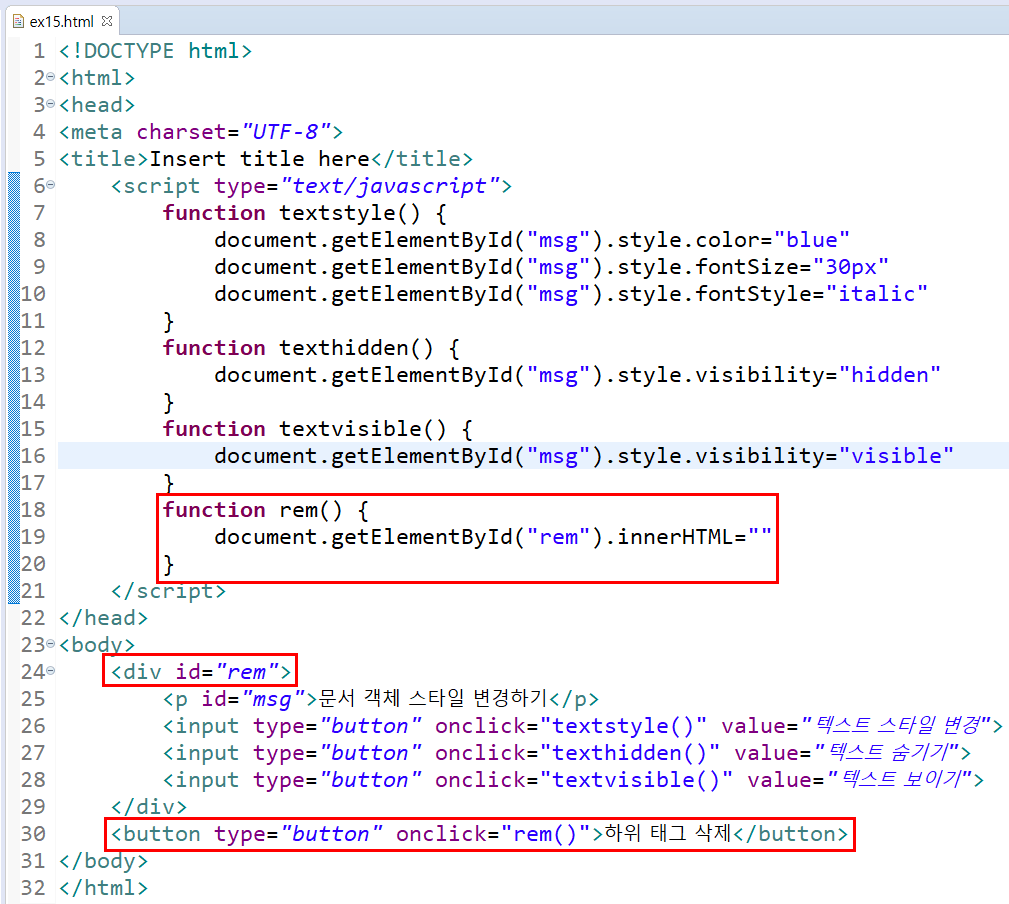Viewport: 1009px width, 904px height.
Task: Click line number 32 in the gutter
Action: click(33, 888)
